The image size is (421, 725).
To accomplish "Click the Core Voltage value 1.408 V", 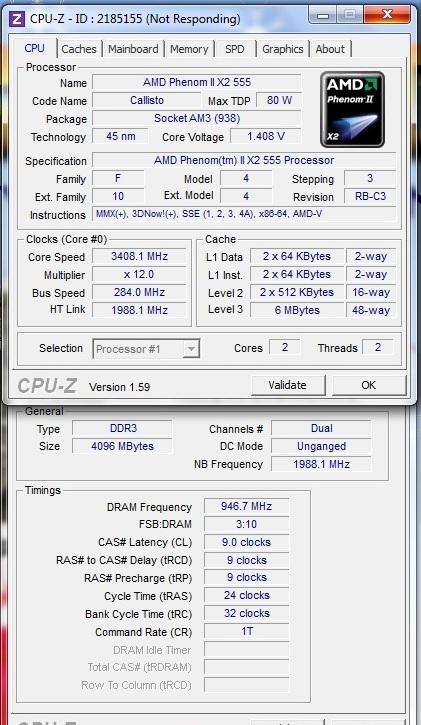I will pyautogui.click(x=266, y=136).
